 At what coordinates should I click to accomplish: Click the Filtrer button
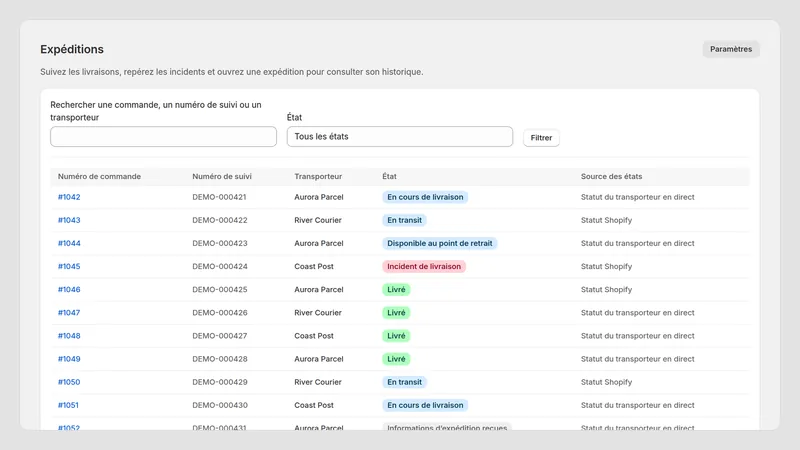[x=541, y=138]
